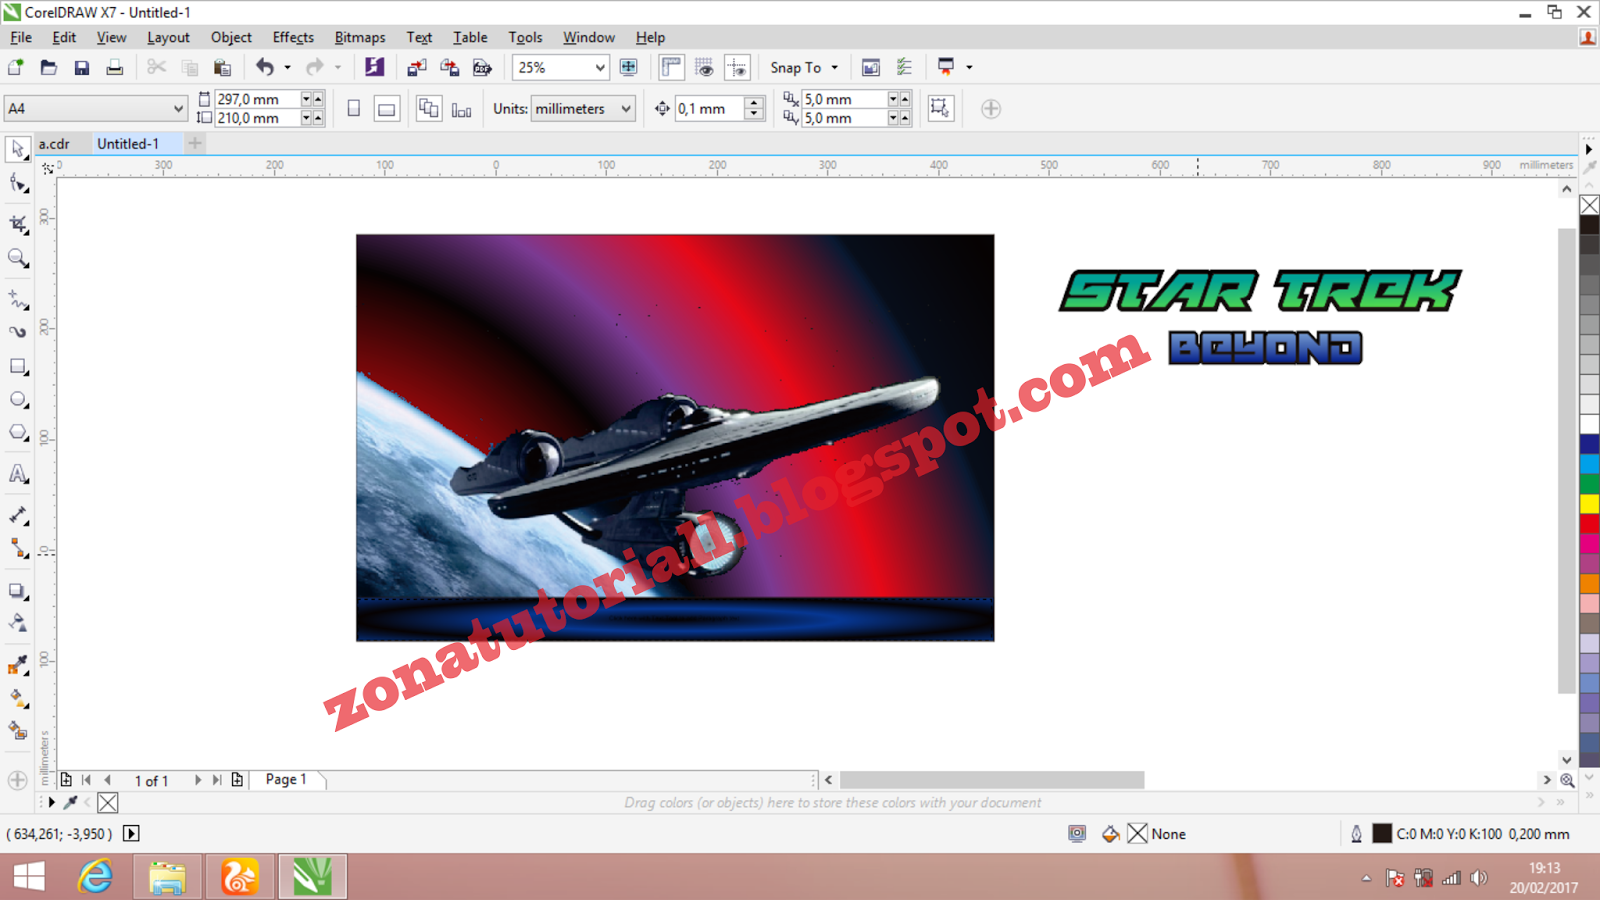
Task: Set page to landscape orientation
Action: 387,108
